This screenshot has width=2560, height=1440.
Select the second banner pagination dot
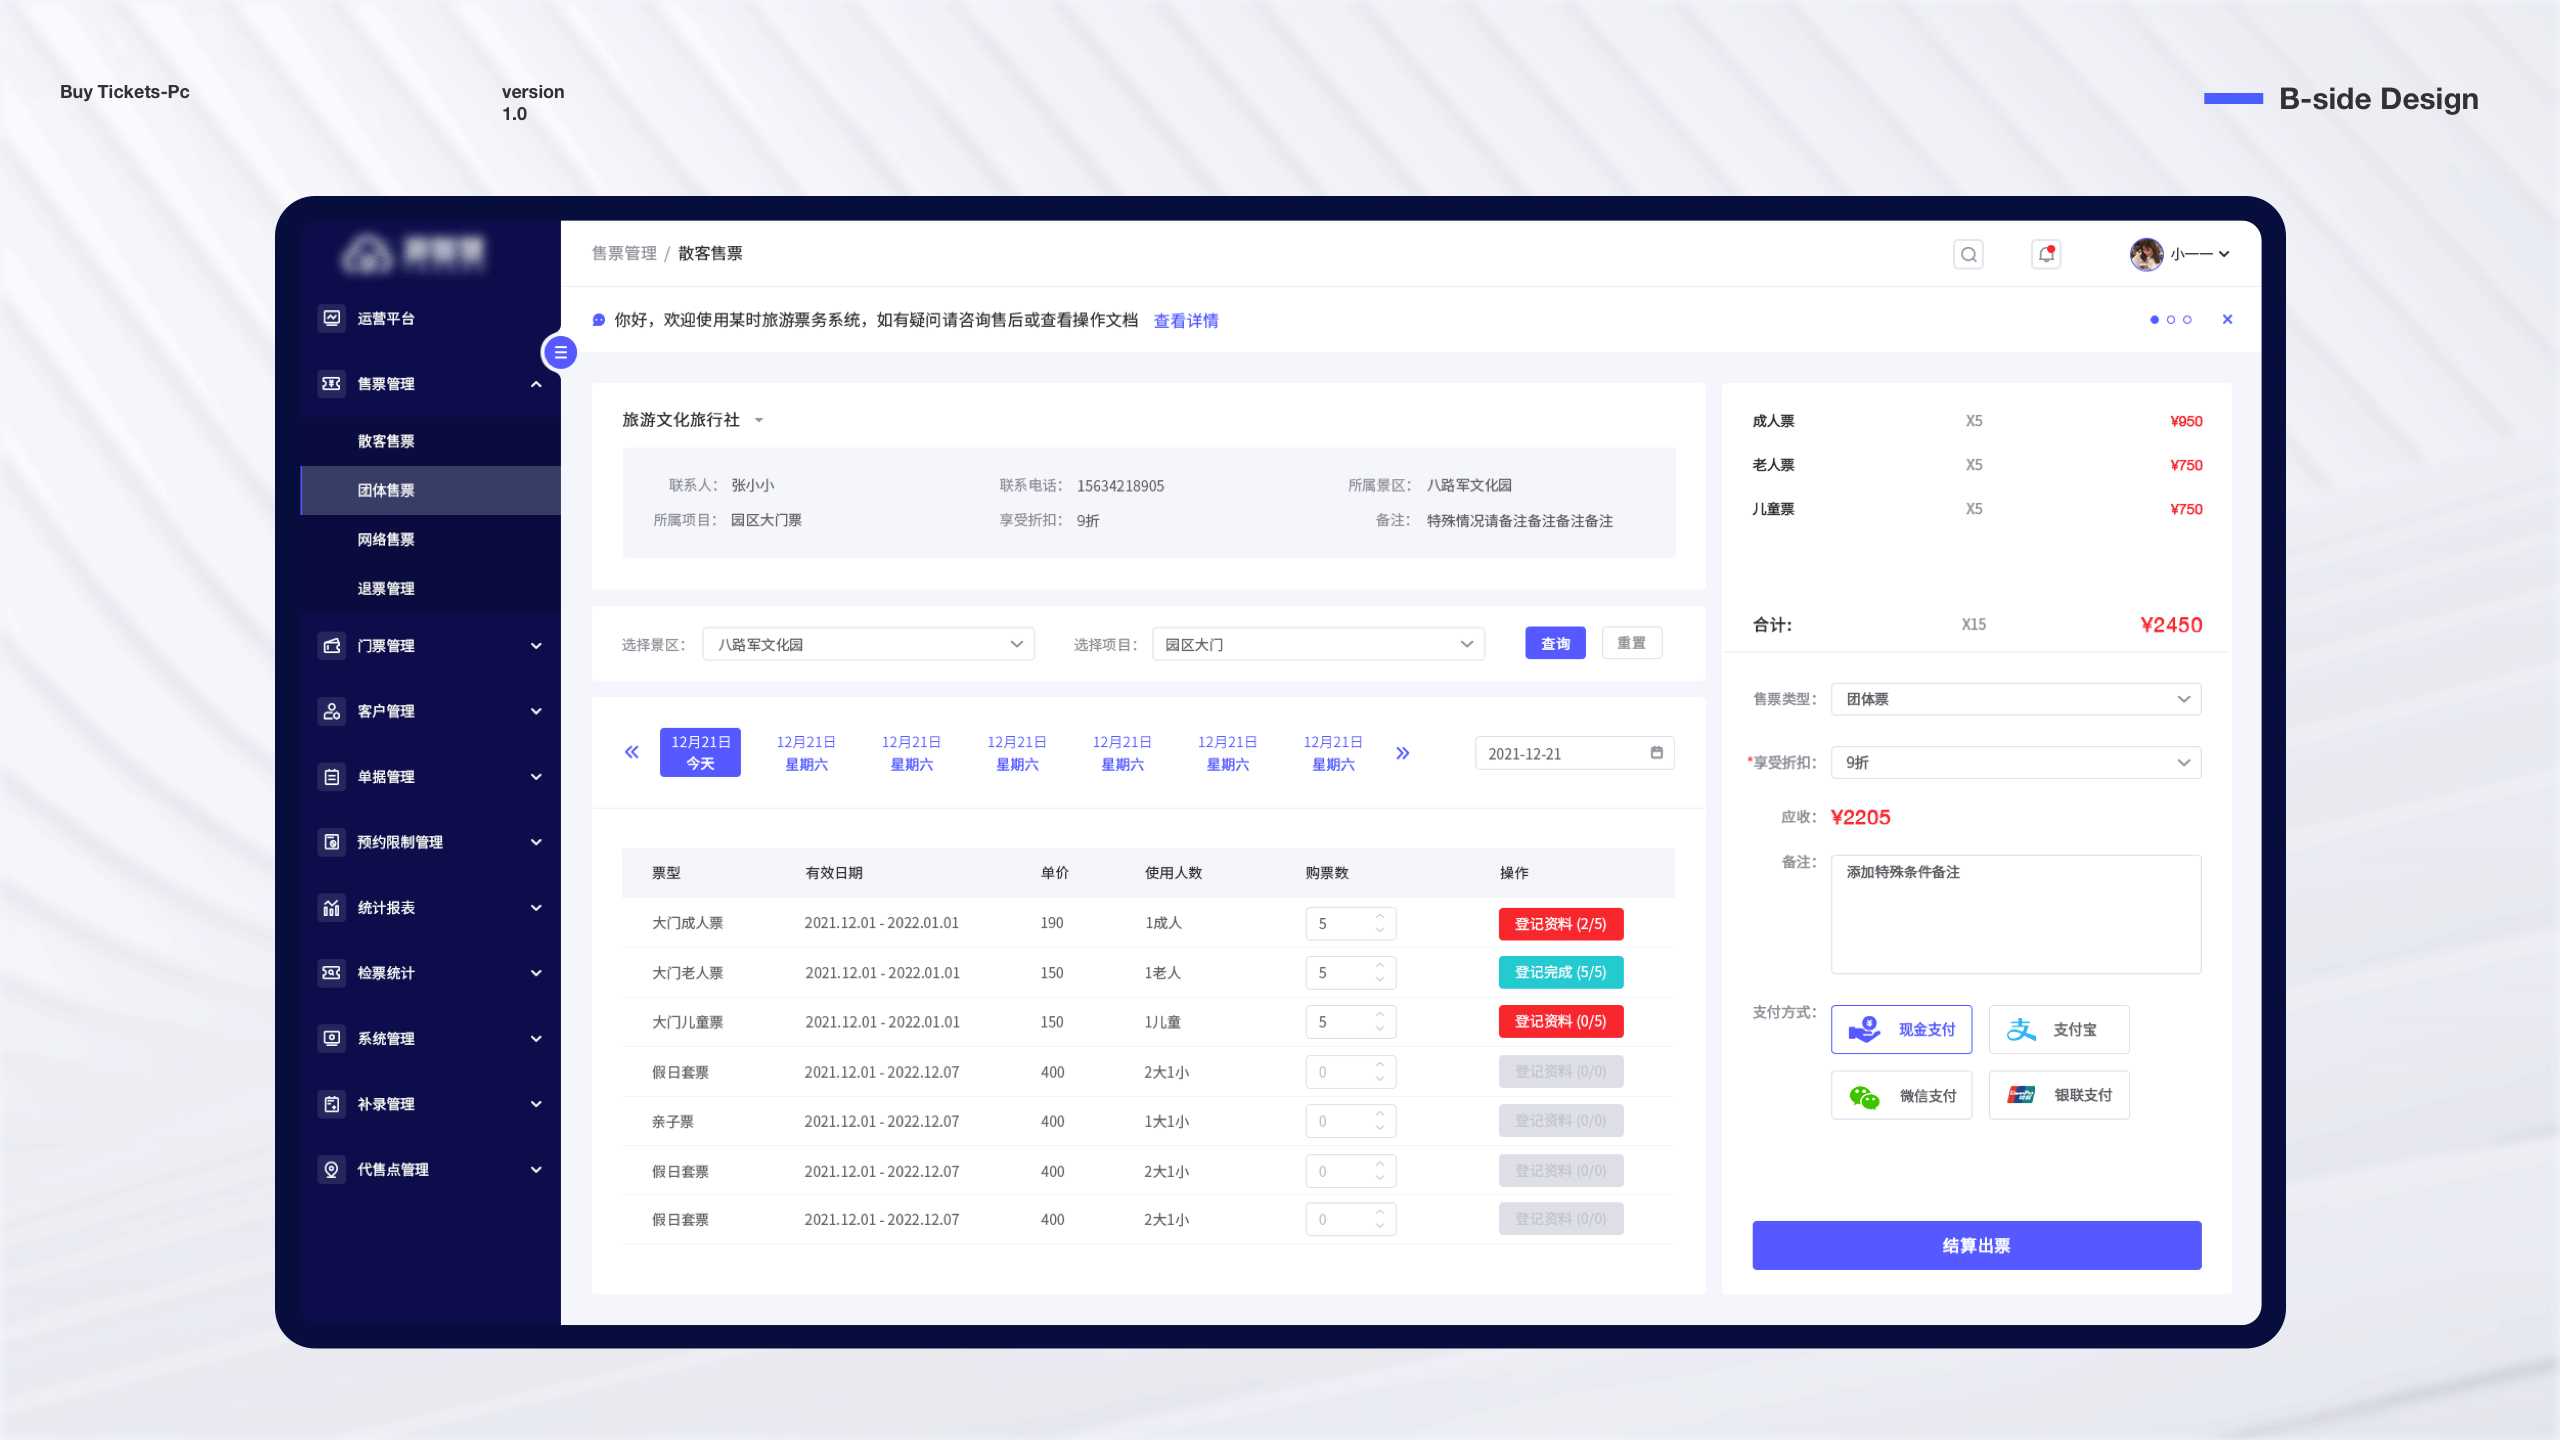(2171, 320)
